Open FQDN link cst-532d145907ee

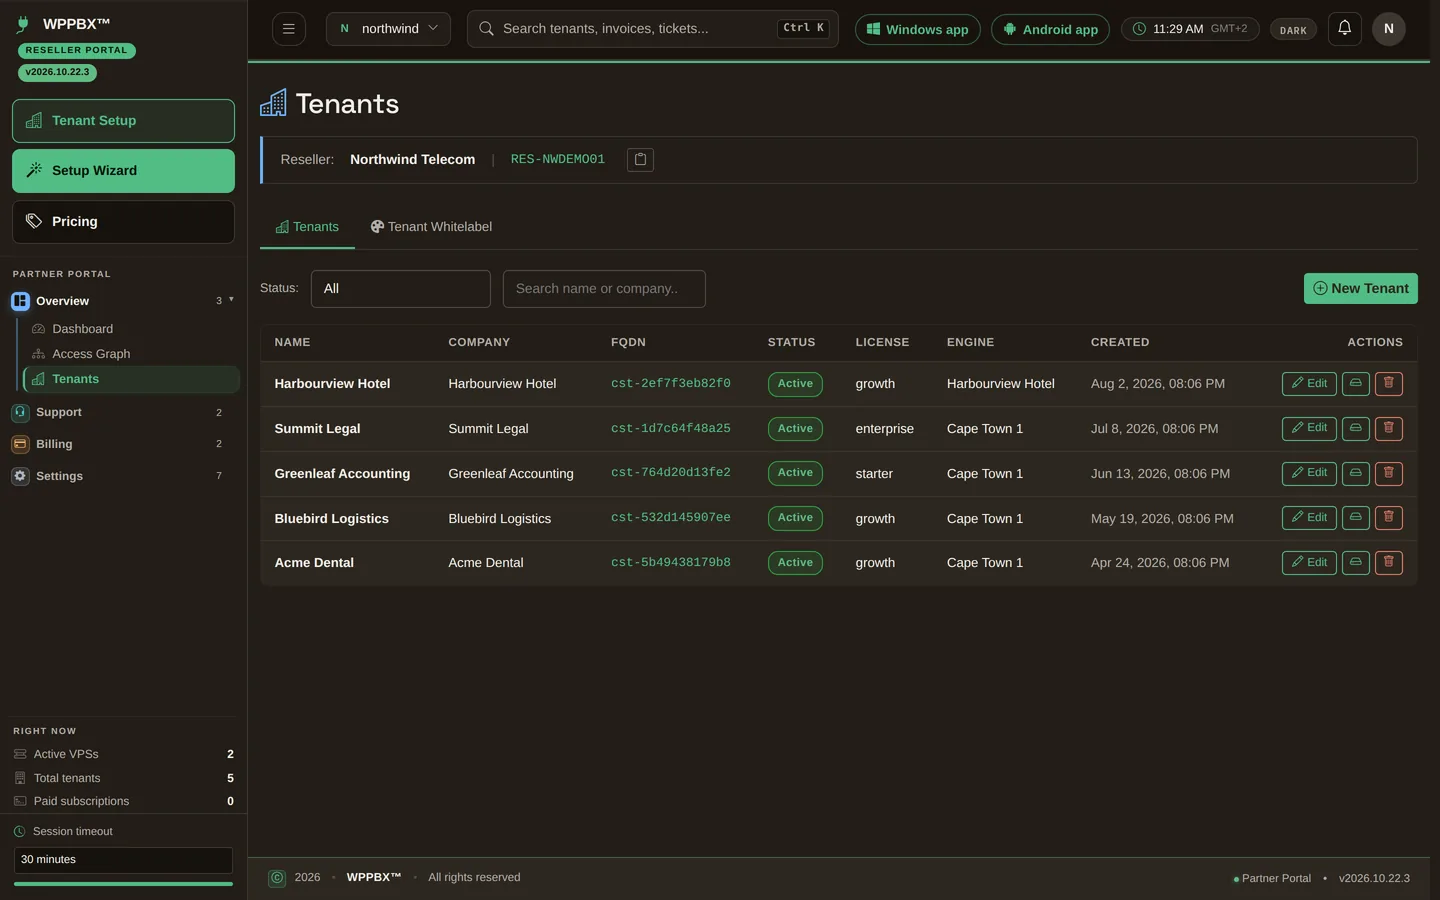pyautogui.click(x=670, y=518)
